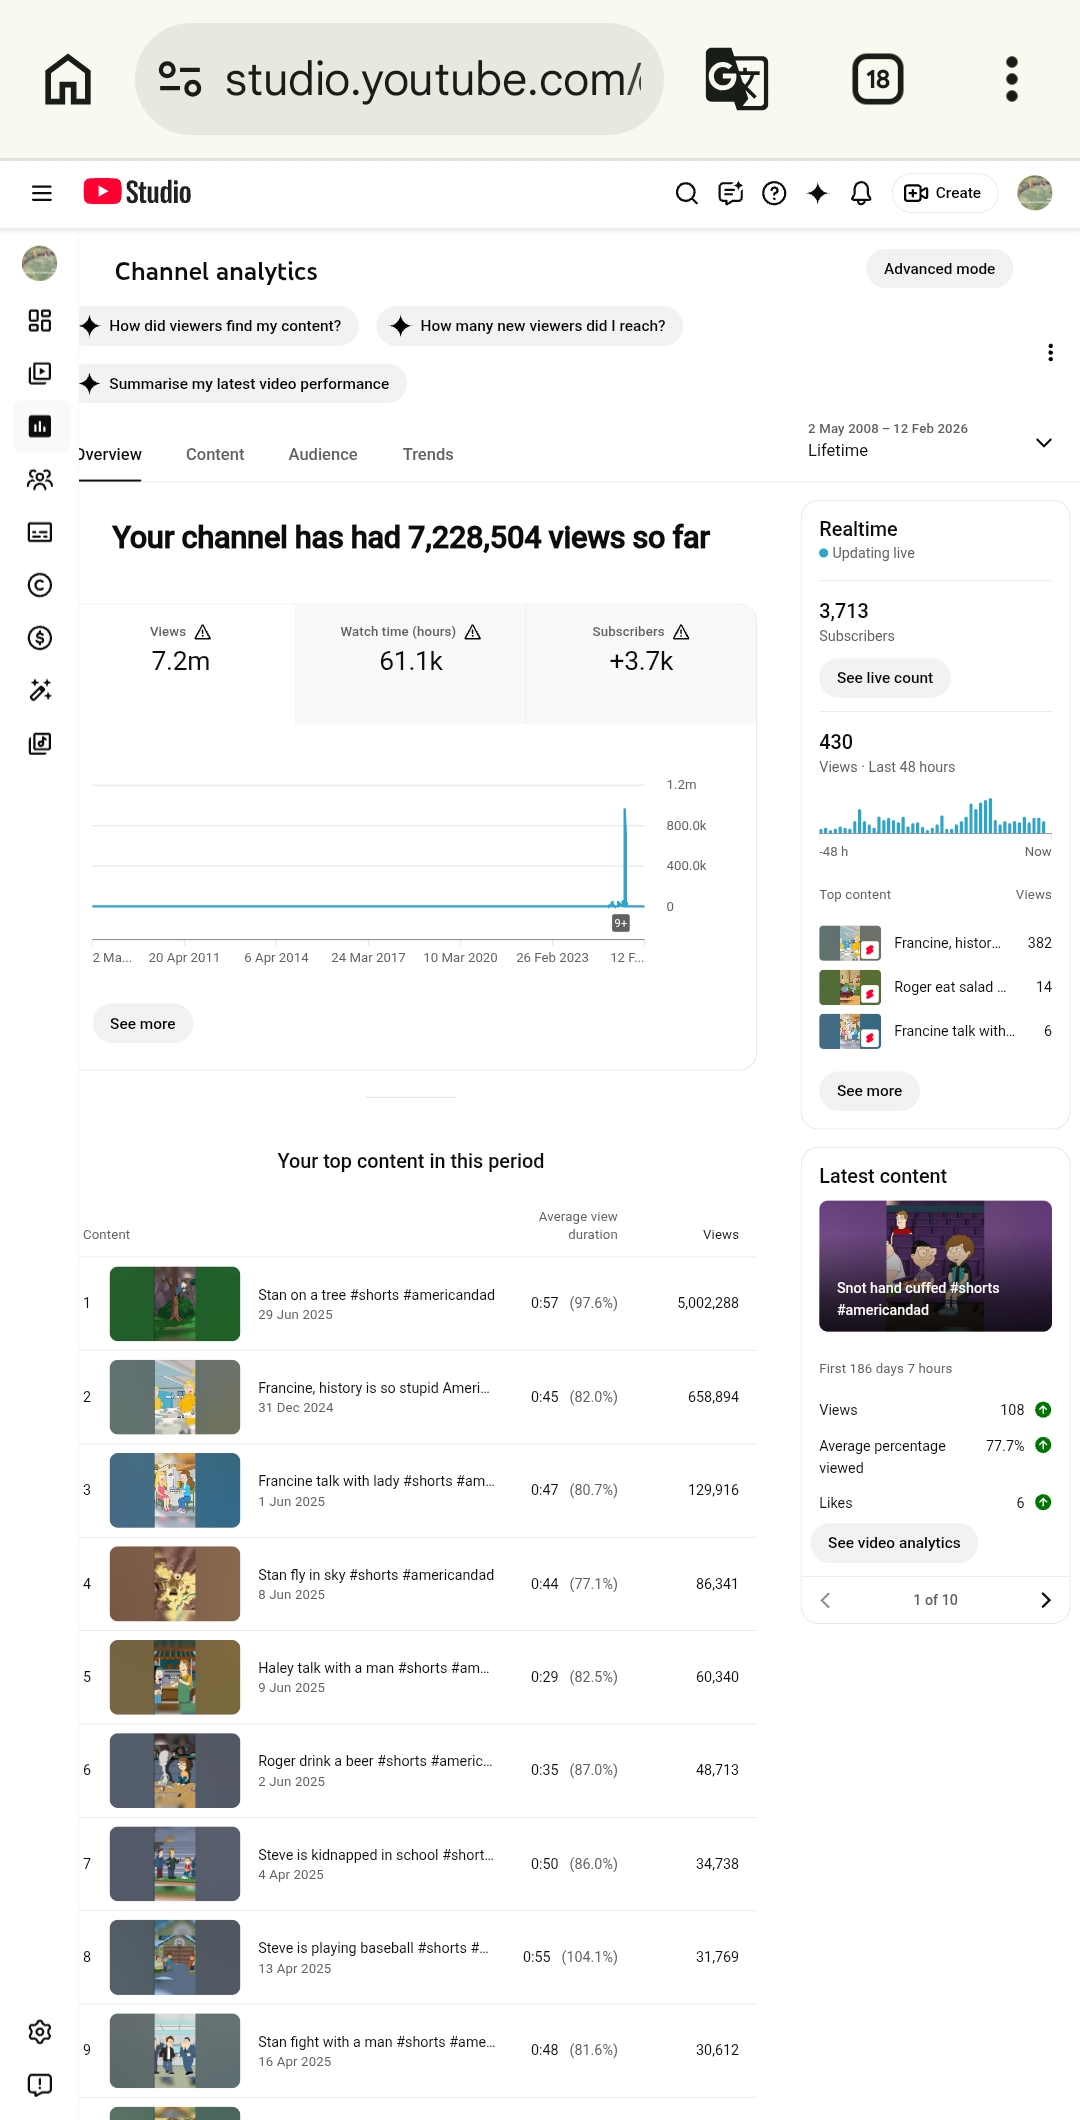Go to Dashboard in the left sidebar
1080x2120 pixels.
(x=40, y=320)
